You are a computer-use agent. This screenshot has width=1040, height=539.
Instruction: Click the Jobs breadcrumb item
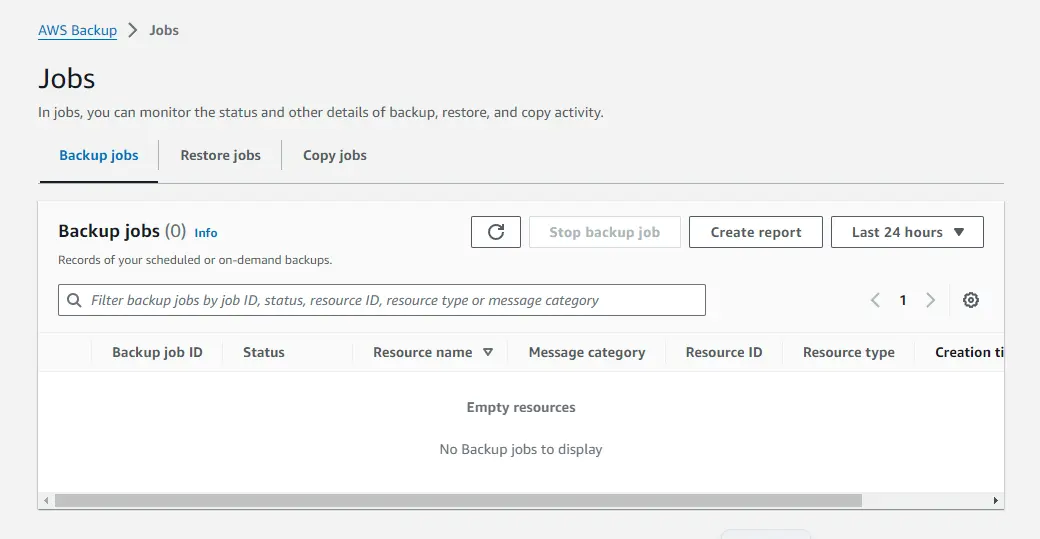(164, 30)
